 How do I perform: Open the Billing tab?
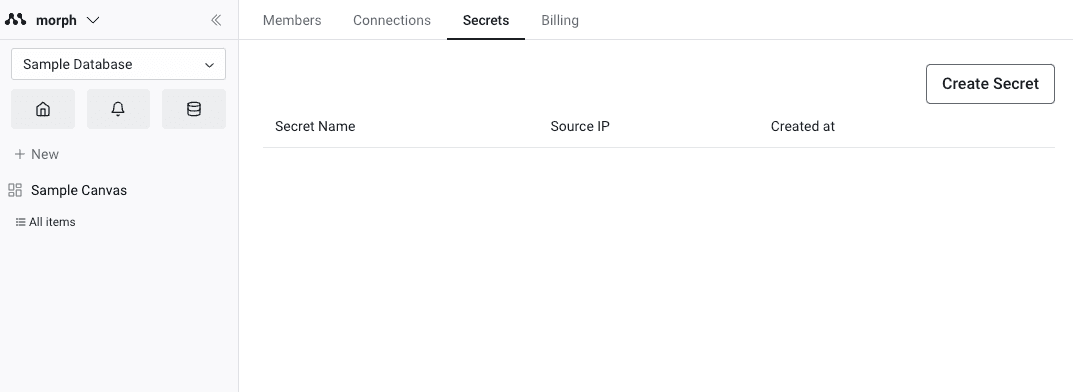click(x=560, y=21)
